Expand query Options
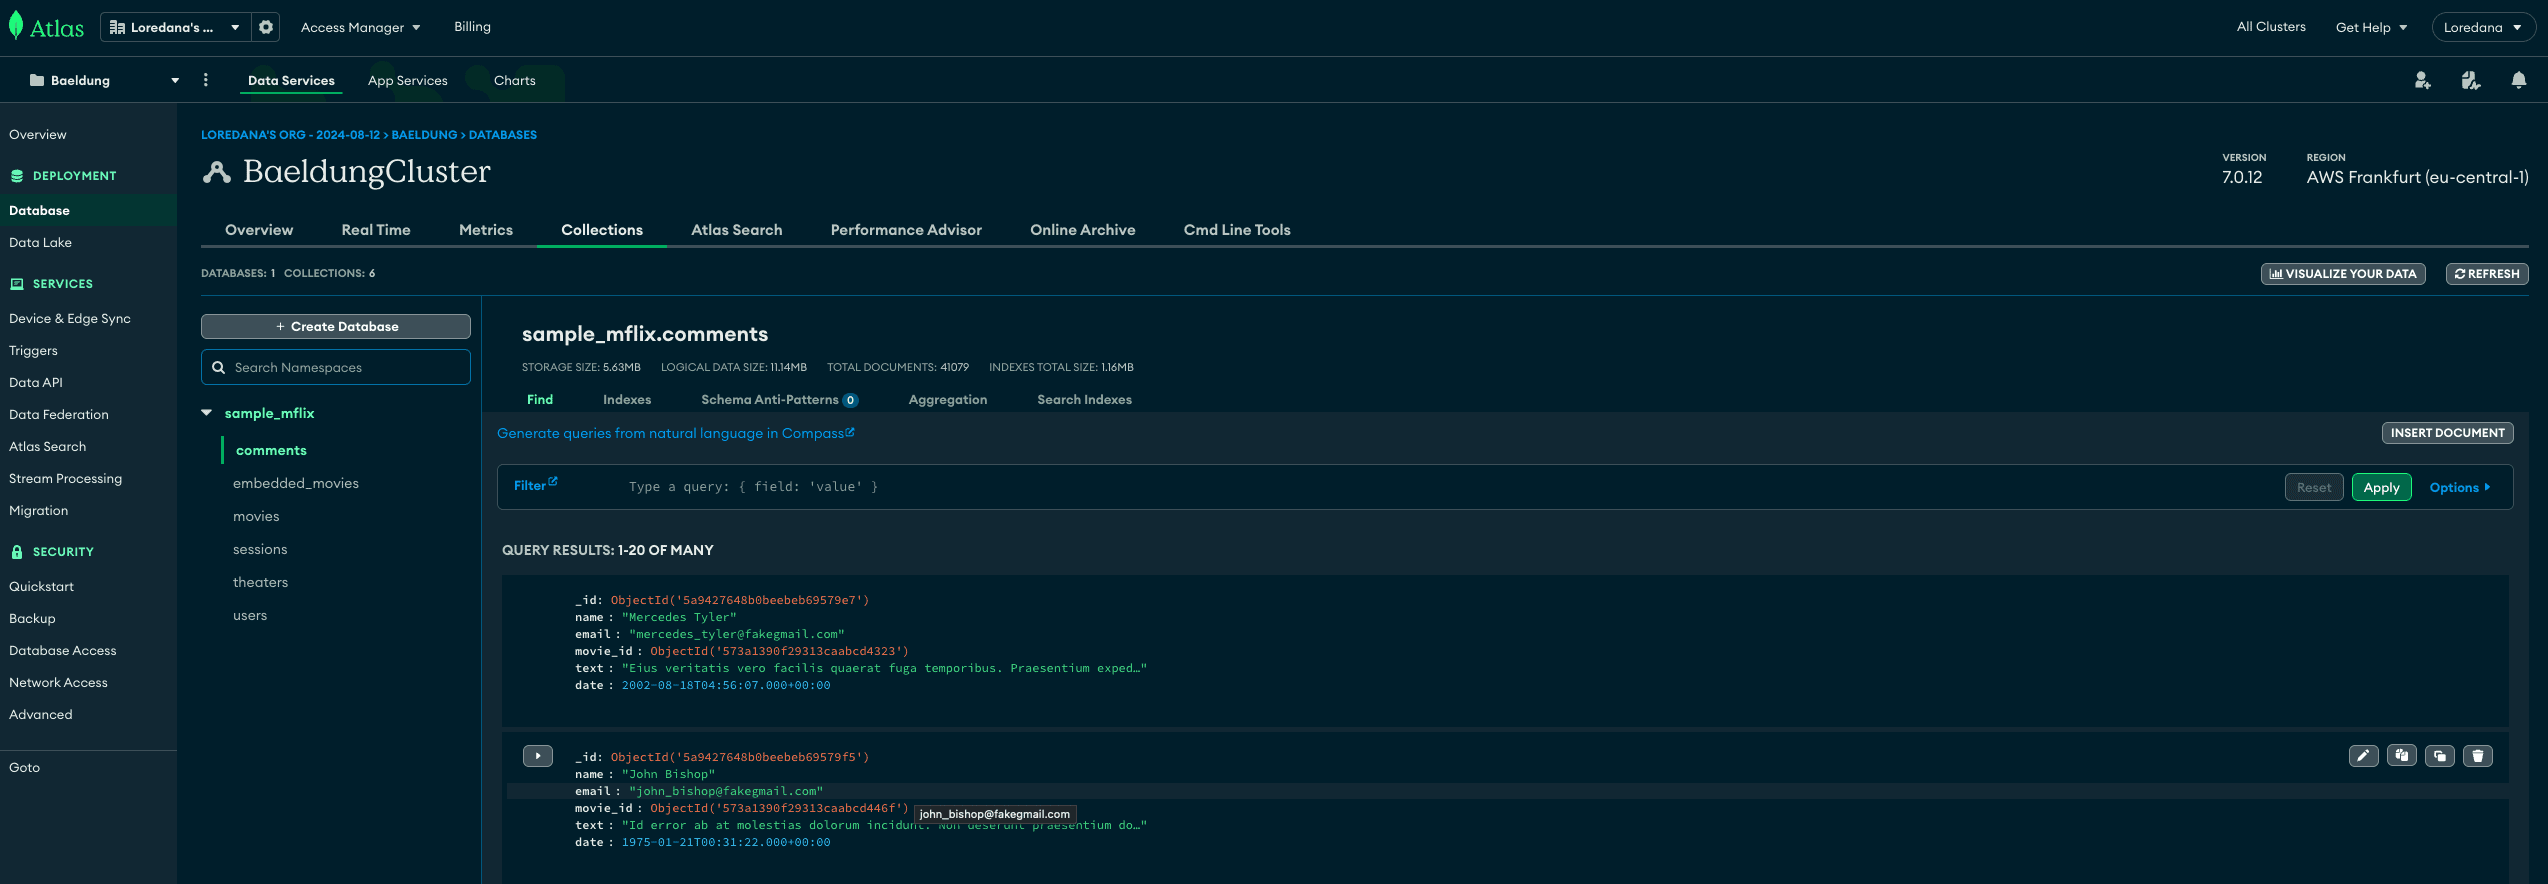This screenshot has height=884, width=2548. tap(2459, 487)
